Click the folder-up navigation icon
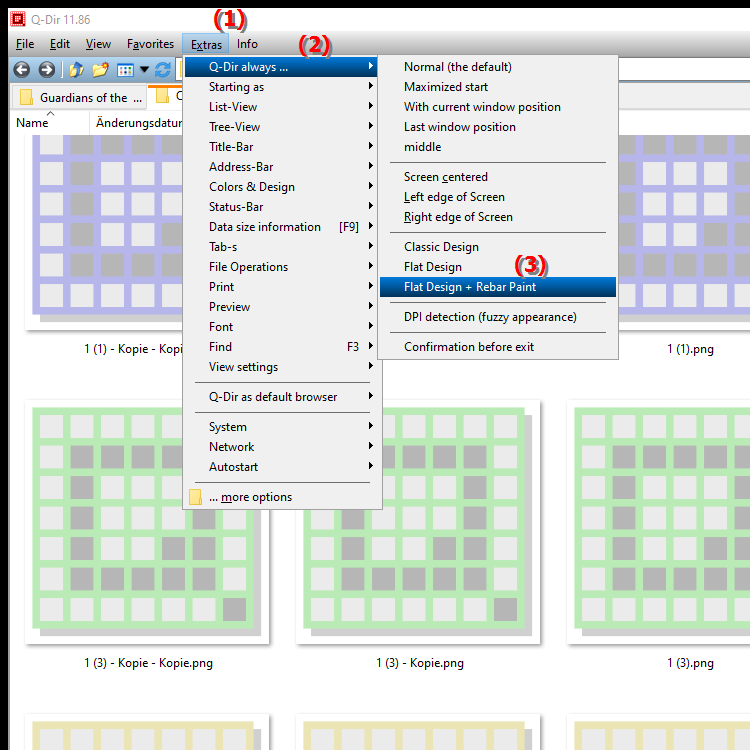This screenshot has height=750, width=750. click(x=77, y=70)
